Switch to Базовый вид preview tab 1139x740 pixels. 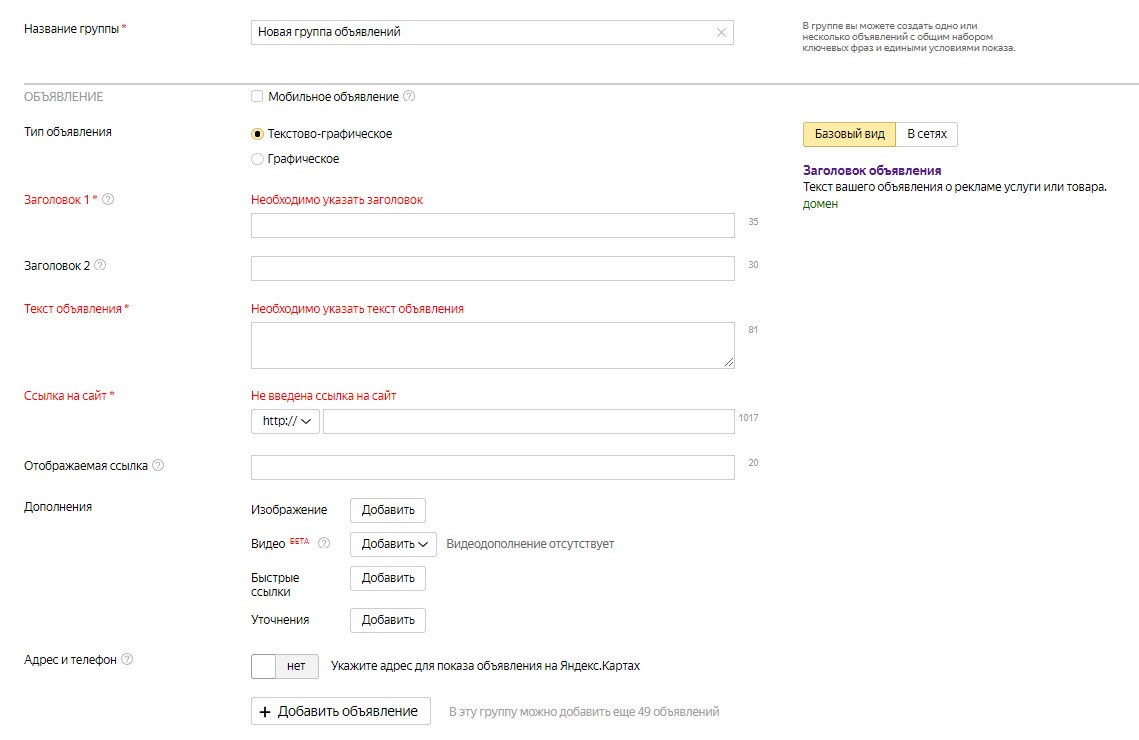coord(849,134)
